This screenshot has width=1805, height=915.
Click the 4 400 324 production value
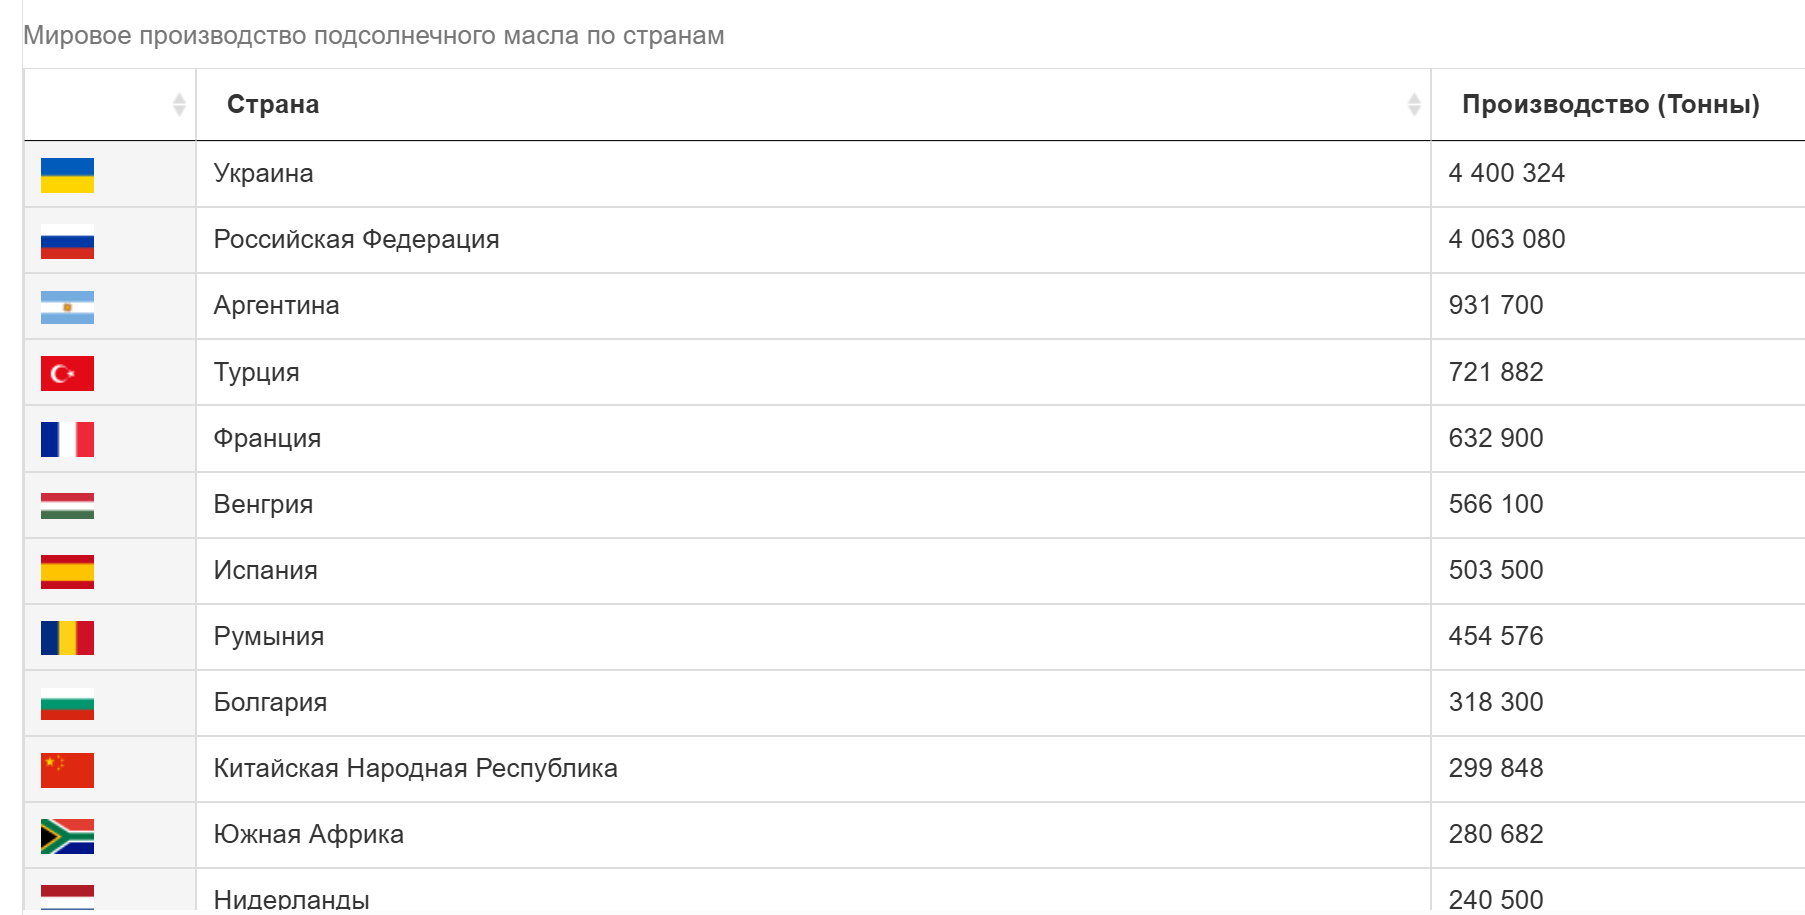1506,173
